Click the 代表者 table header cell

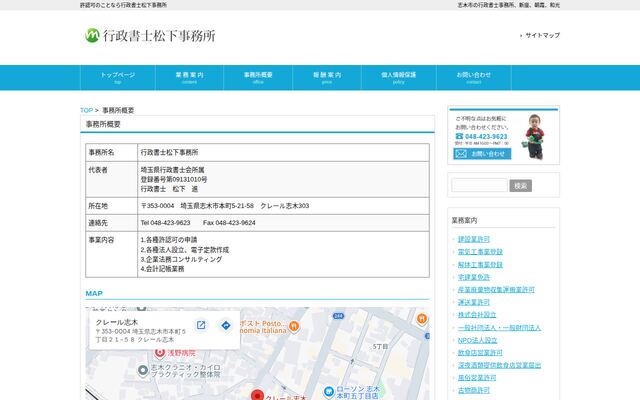pyautogui.click(x=111, y=180)
